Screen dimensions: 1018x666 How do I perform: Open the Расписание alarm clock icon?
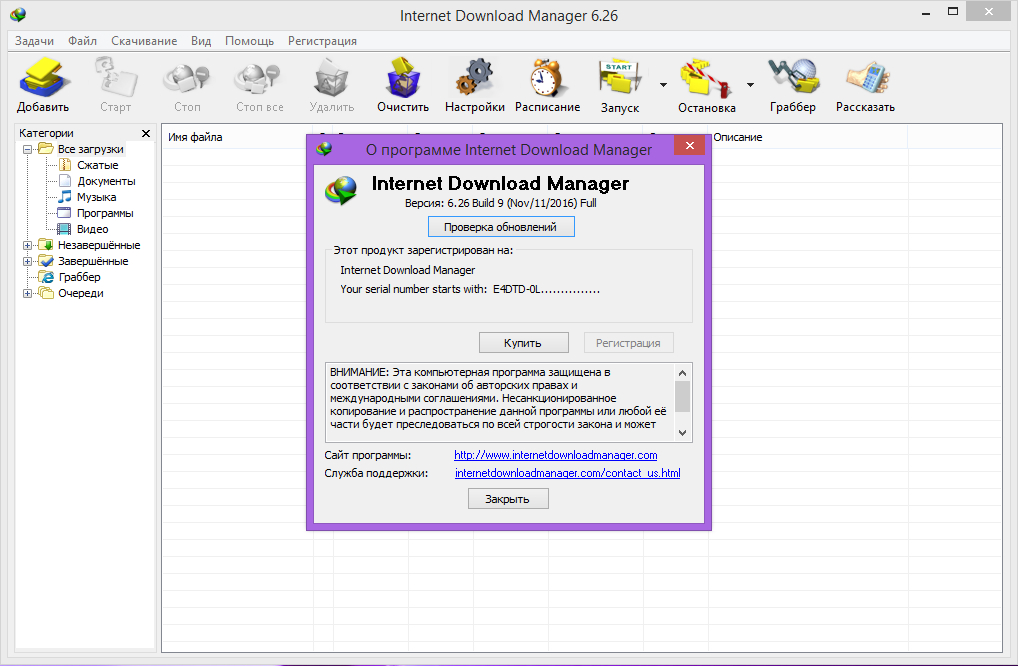pyautogui.click(x=547, y=77)
